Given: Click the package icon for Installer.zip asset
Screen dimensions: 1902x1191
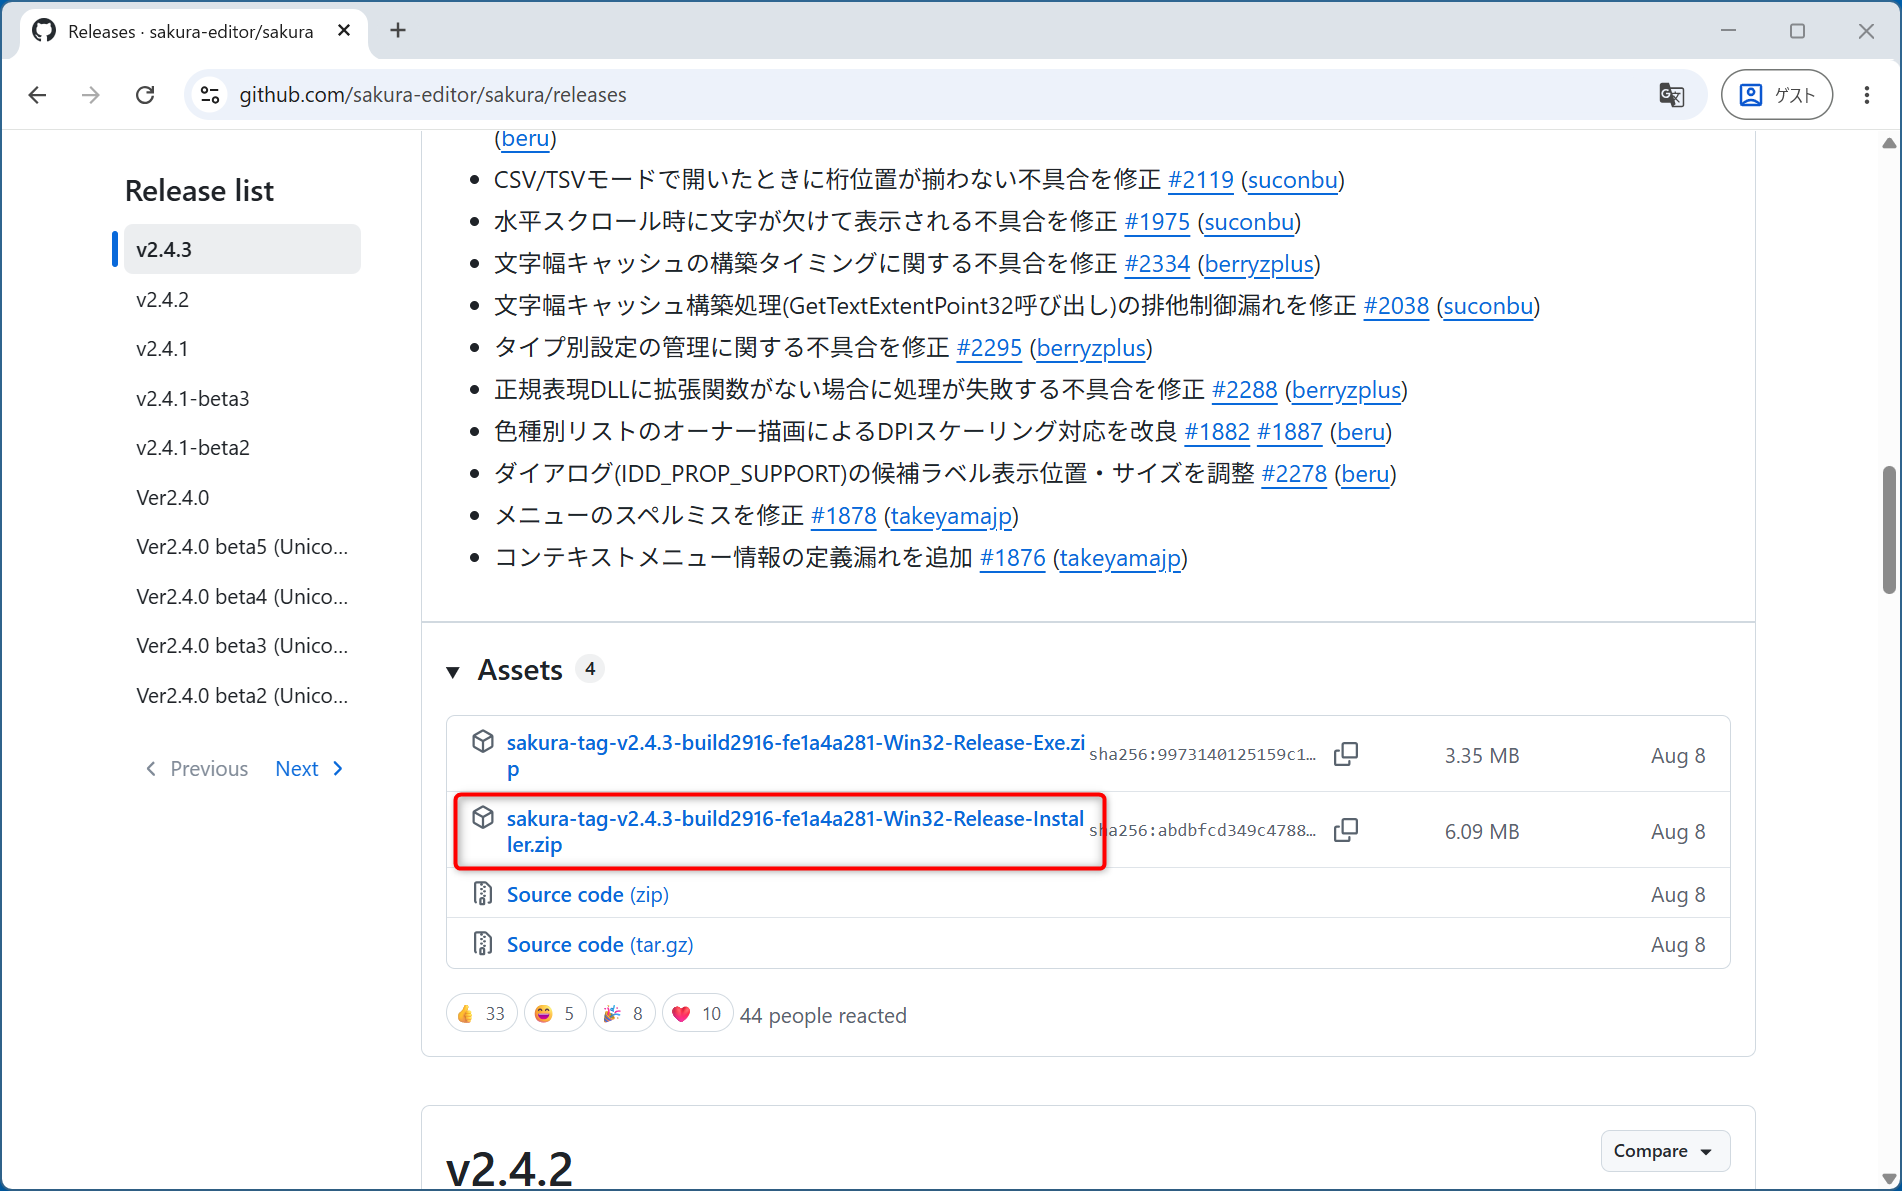Looking at the screenshot, I should [483, 818].
